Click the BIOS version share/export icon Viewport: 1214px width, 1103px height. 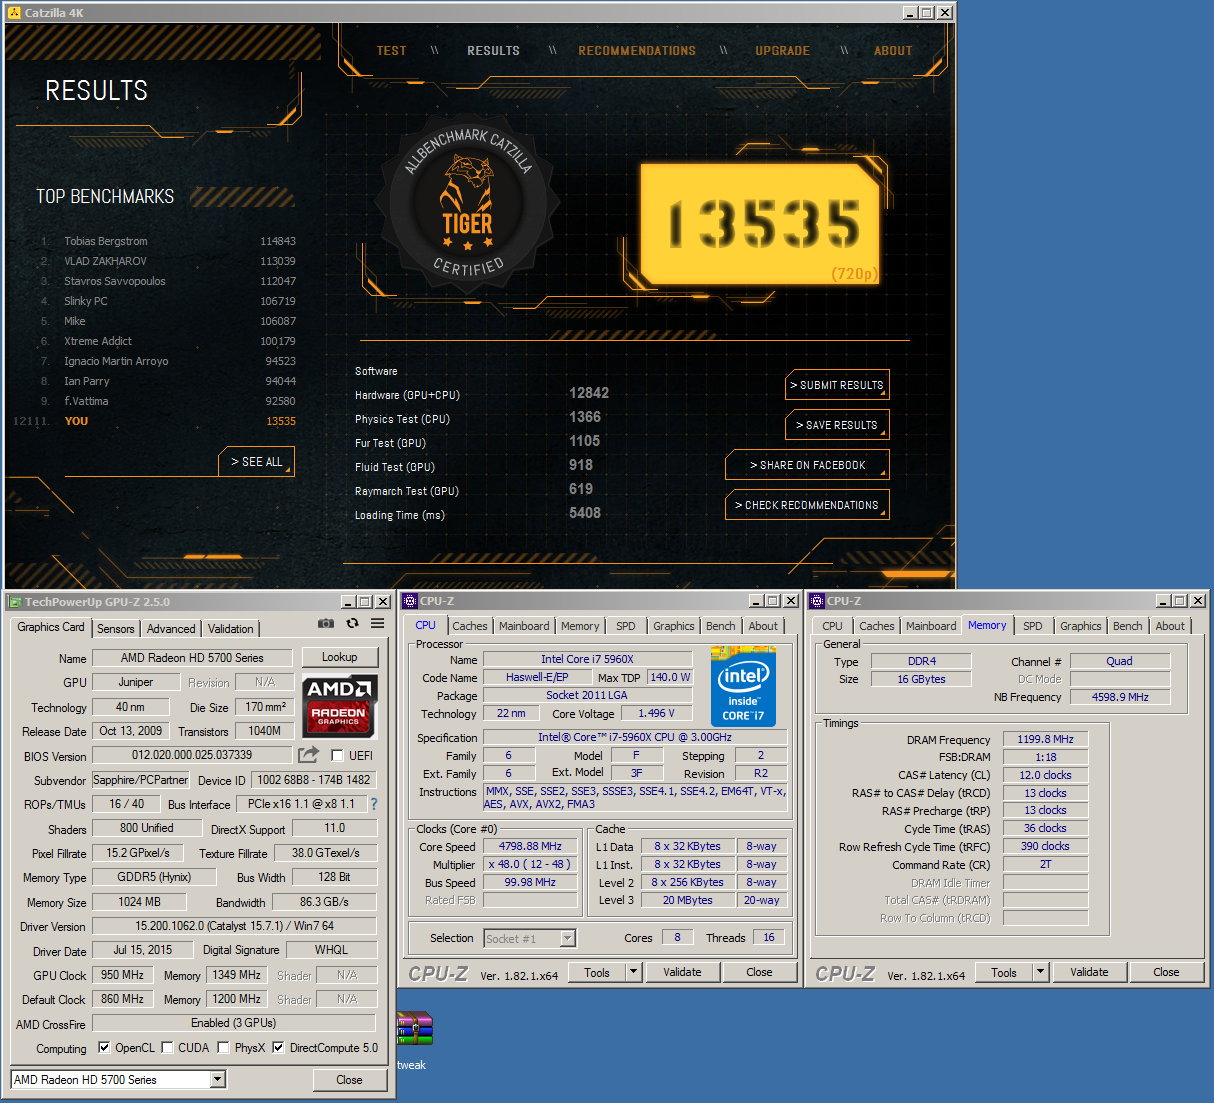click(309, 754)
